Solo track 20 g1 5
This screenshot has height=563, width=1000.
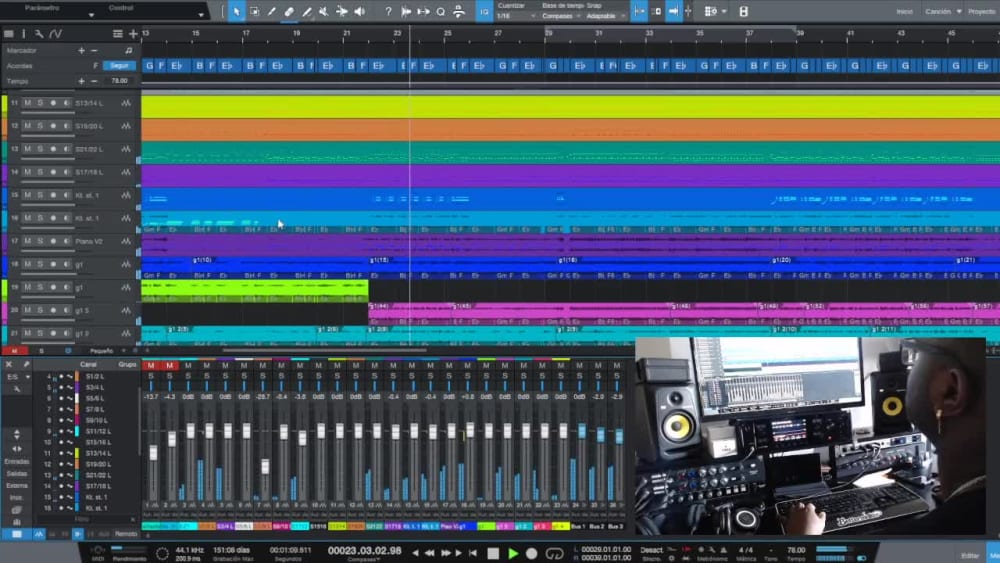tap(40, 310)
